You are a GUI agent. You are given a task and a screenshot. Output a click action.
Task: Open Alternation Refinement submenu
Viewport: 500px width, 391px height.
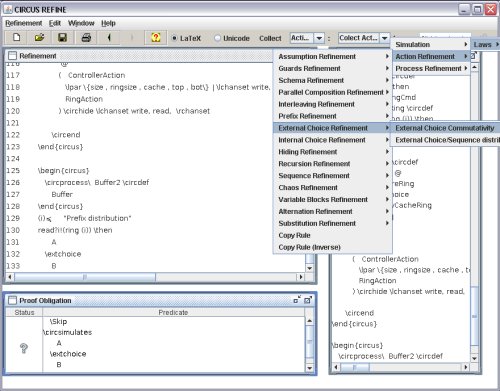pyautogui.click(x=333, y=212)
